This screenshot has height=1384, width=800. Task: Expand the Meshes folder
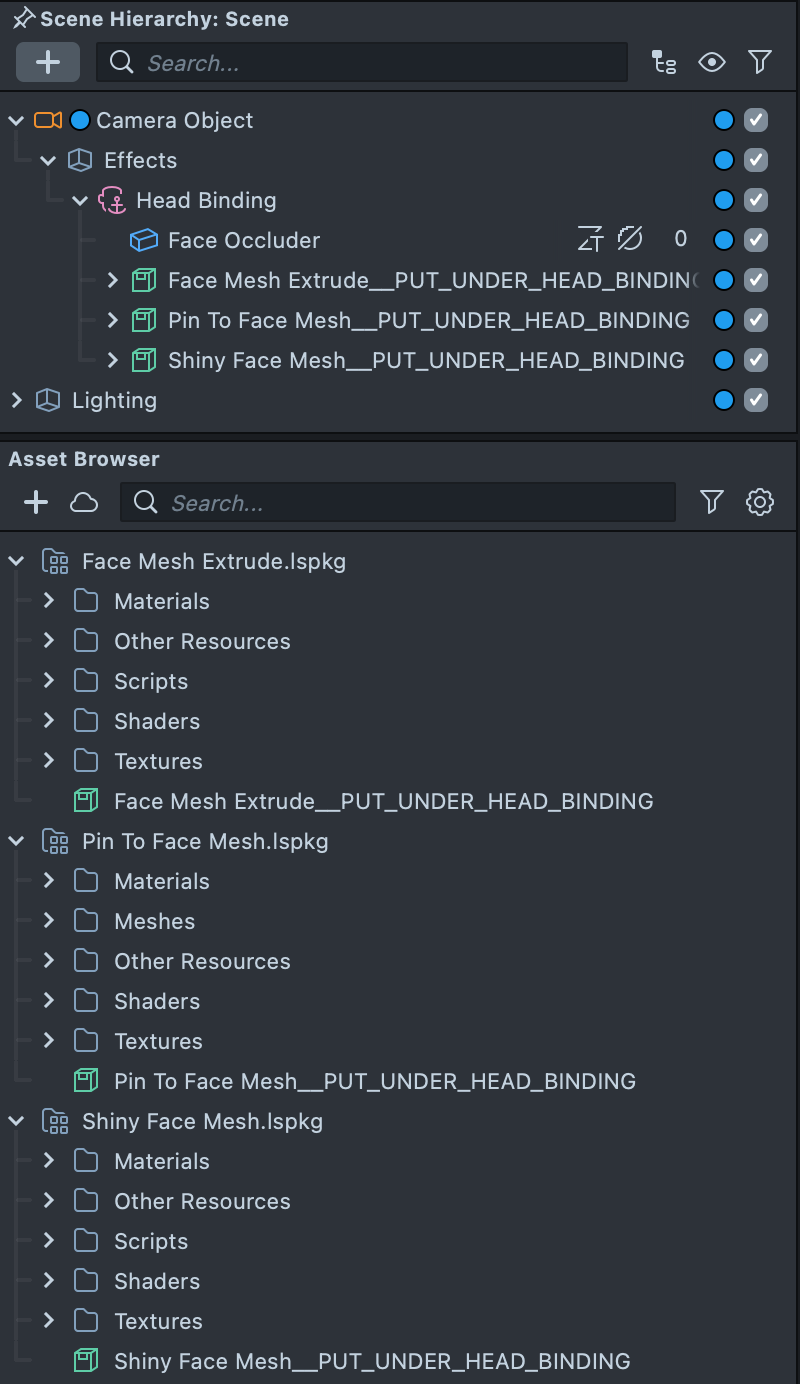point(48,921)
